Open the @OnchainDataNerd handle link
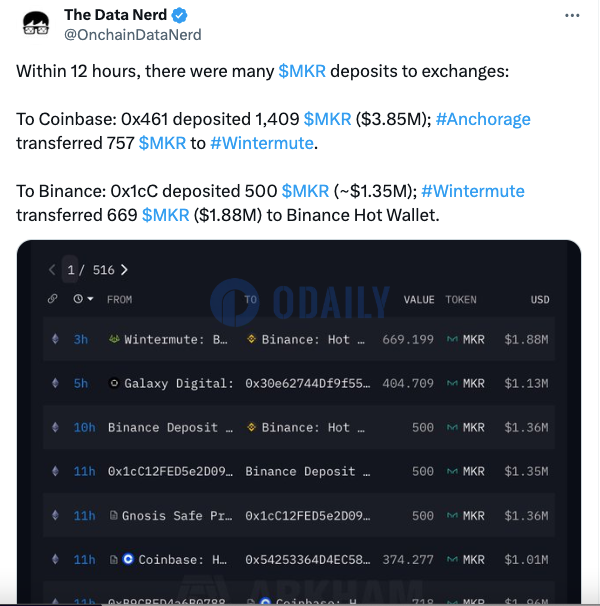 (x=133, y=35)
